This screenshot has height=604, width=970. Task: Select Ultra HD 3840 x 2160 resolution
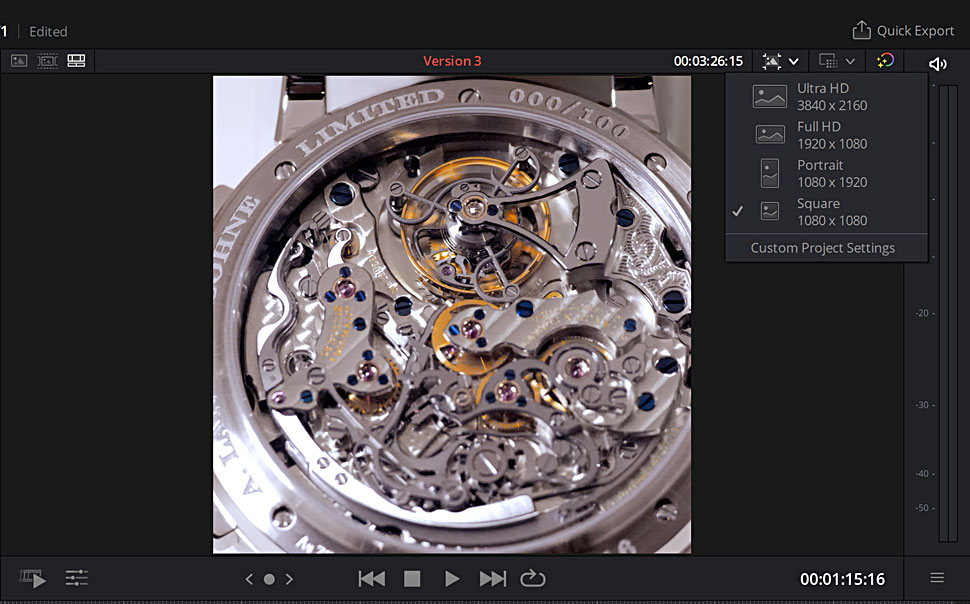tap(826, 97)
